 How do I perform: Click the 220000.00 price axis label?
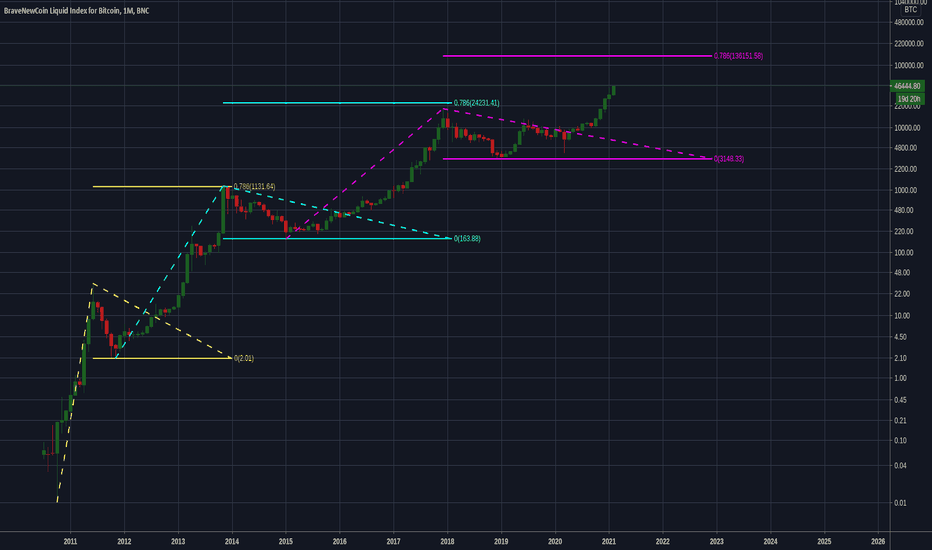[909, 44]
